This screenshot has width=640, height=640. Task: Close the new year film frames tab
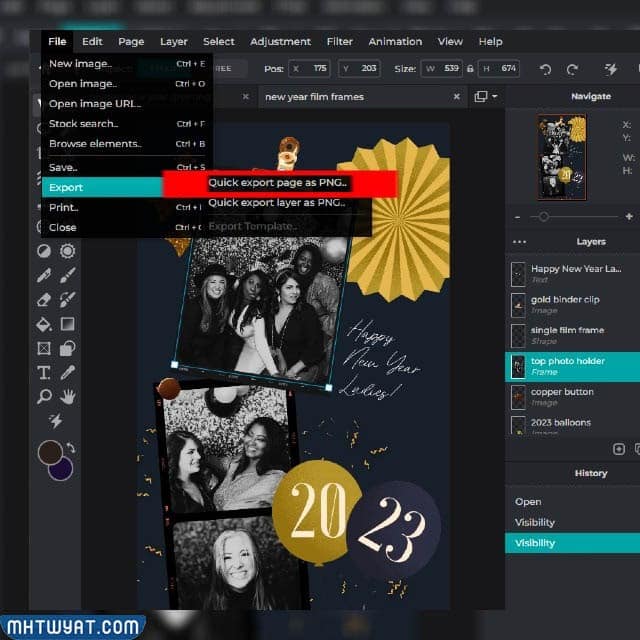click(457, 97)
